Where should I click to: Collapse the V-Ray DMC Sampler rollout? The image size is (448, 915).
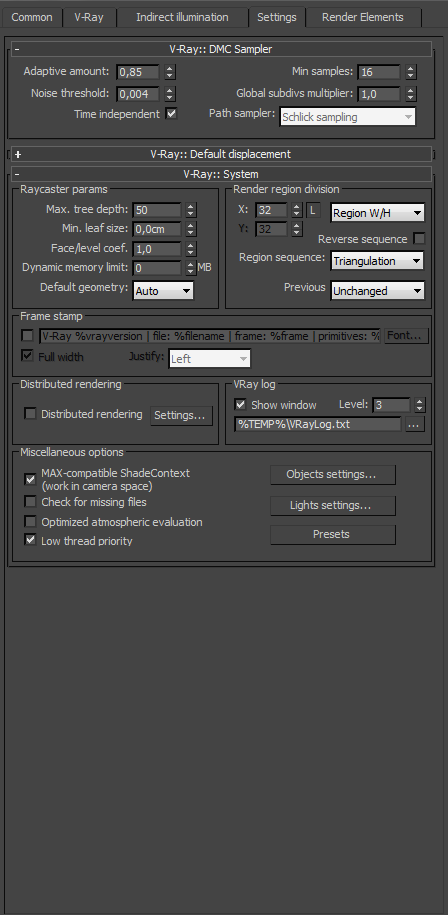(221, 49)
